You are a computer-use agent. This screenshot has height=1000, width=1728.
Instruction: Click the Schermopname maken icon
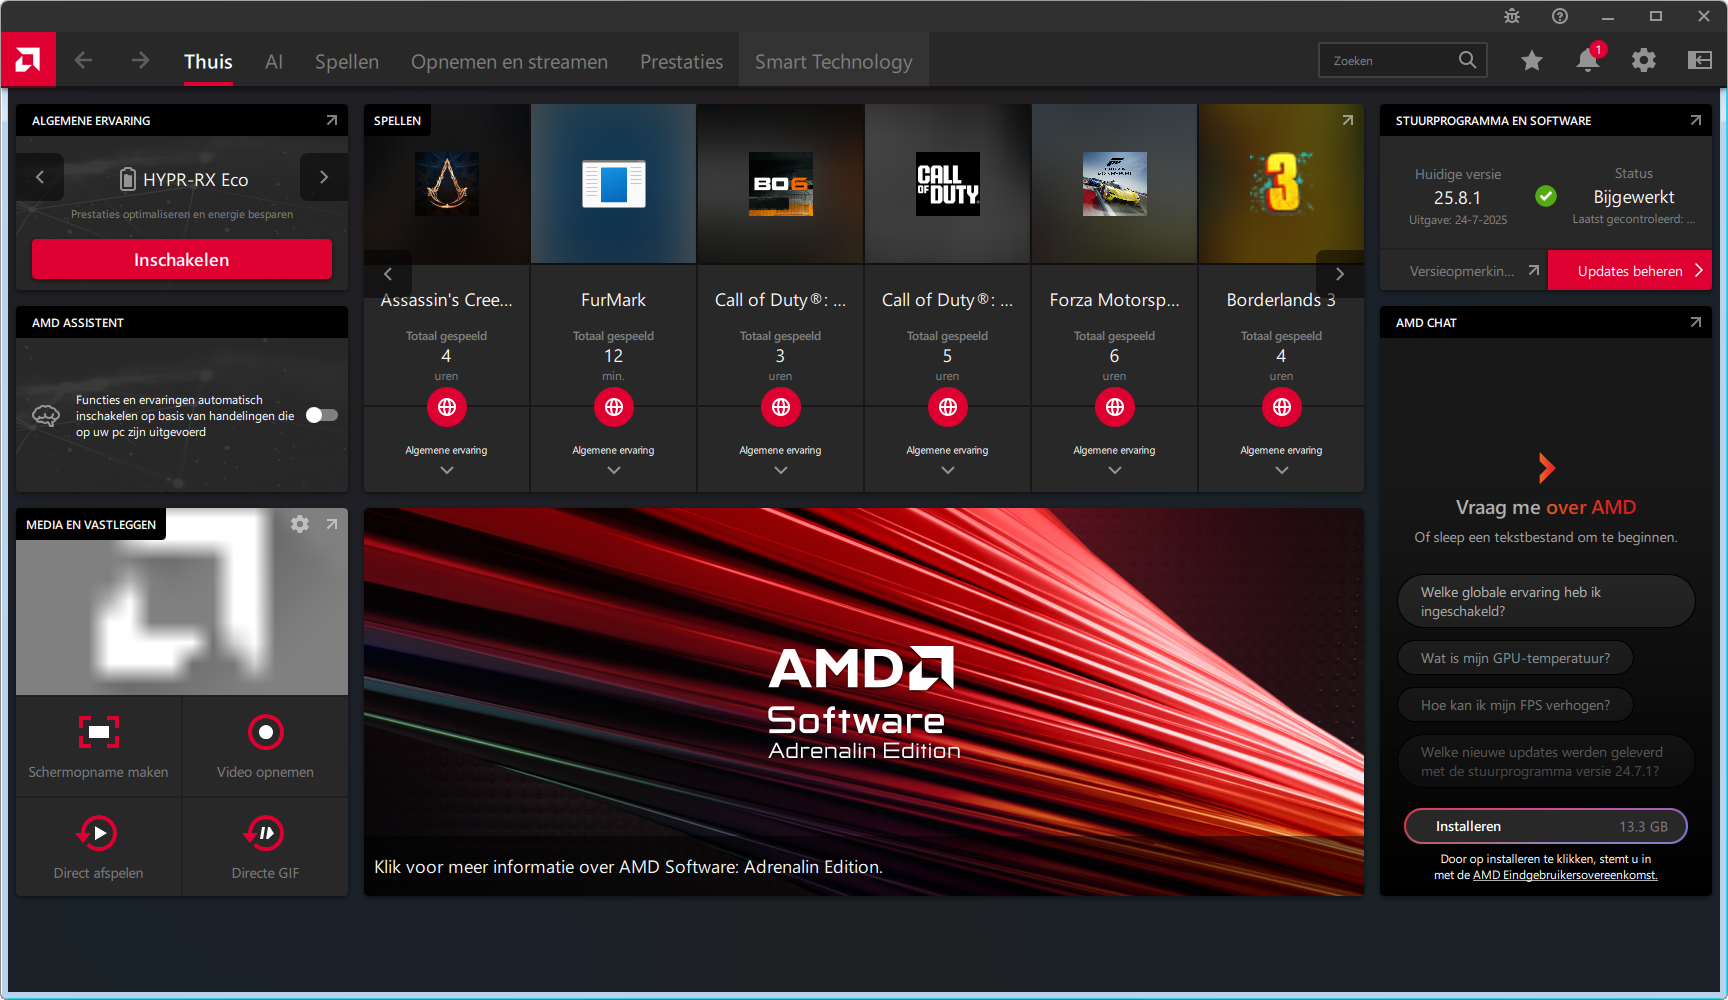(x=98, y=732)
